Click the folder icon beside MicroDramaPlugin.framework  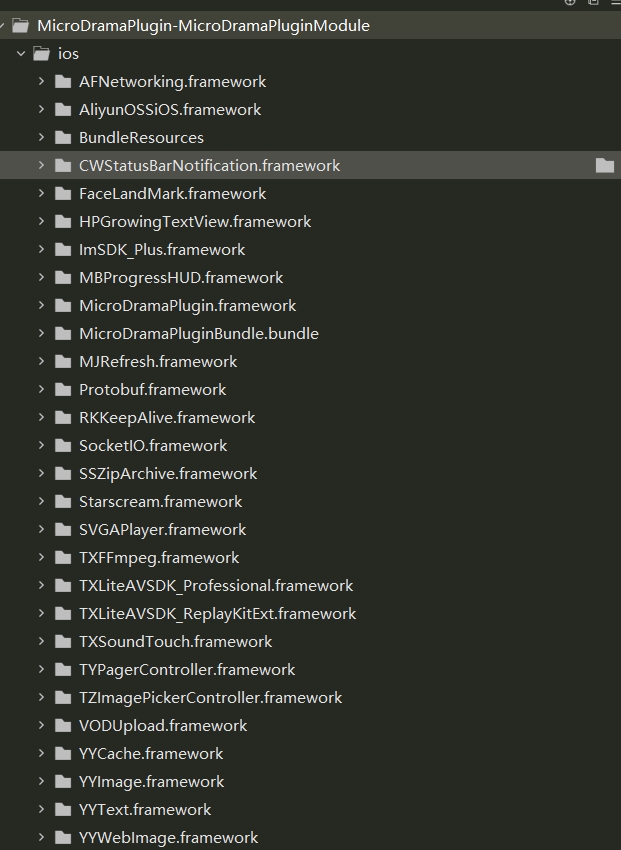[63, 306]
